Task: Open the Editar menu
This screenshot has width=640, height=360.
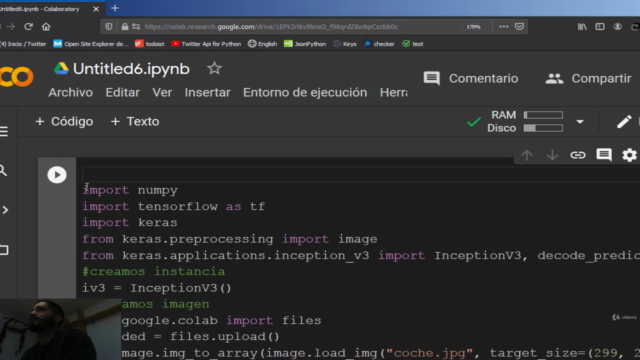Action: coord(122,93)
